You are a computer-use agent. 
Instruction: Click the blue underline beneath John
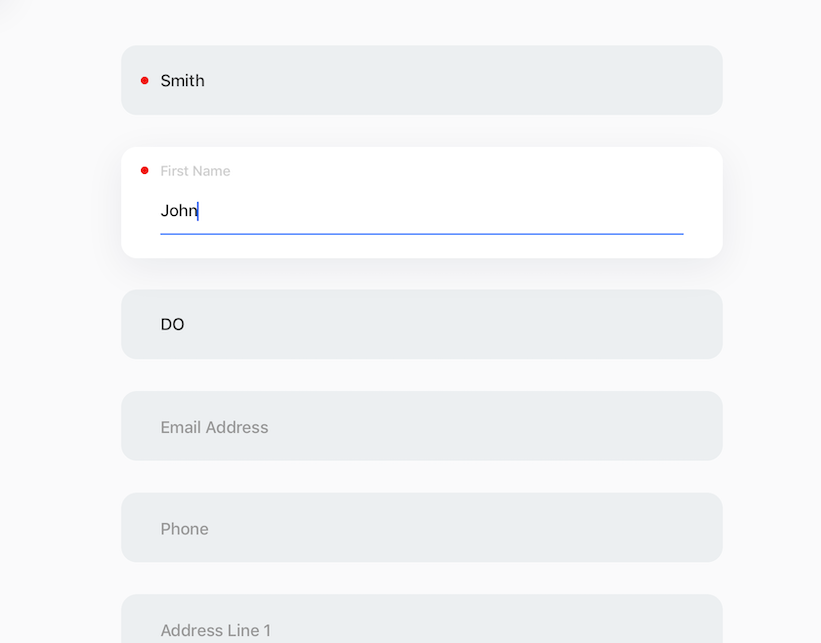click(x=421, y=234)
